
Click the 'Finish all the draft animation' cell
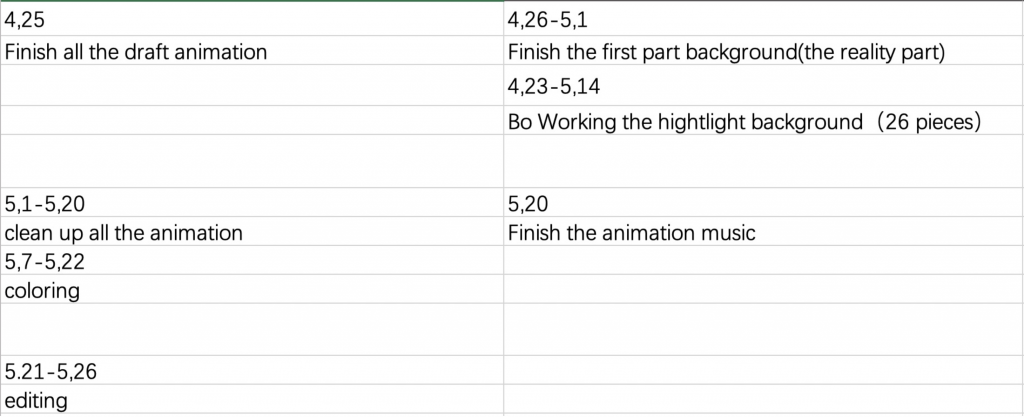251,50
